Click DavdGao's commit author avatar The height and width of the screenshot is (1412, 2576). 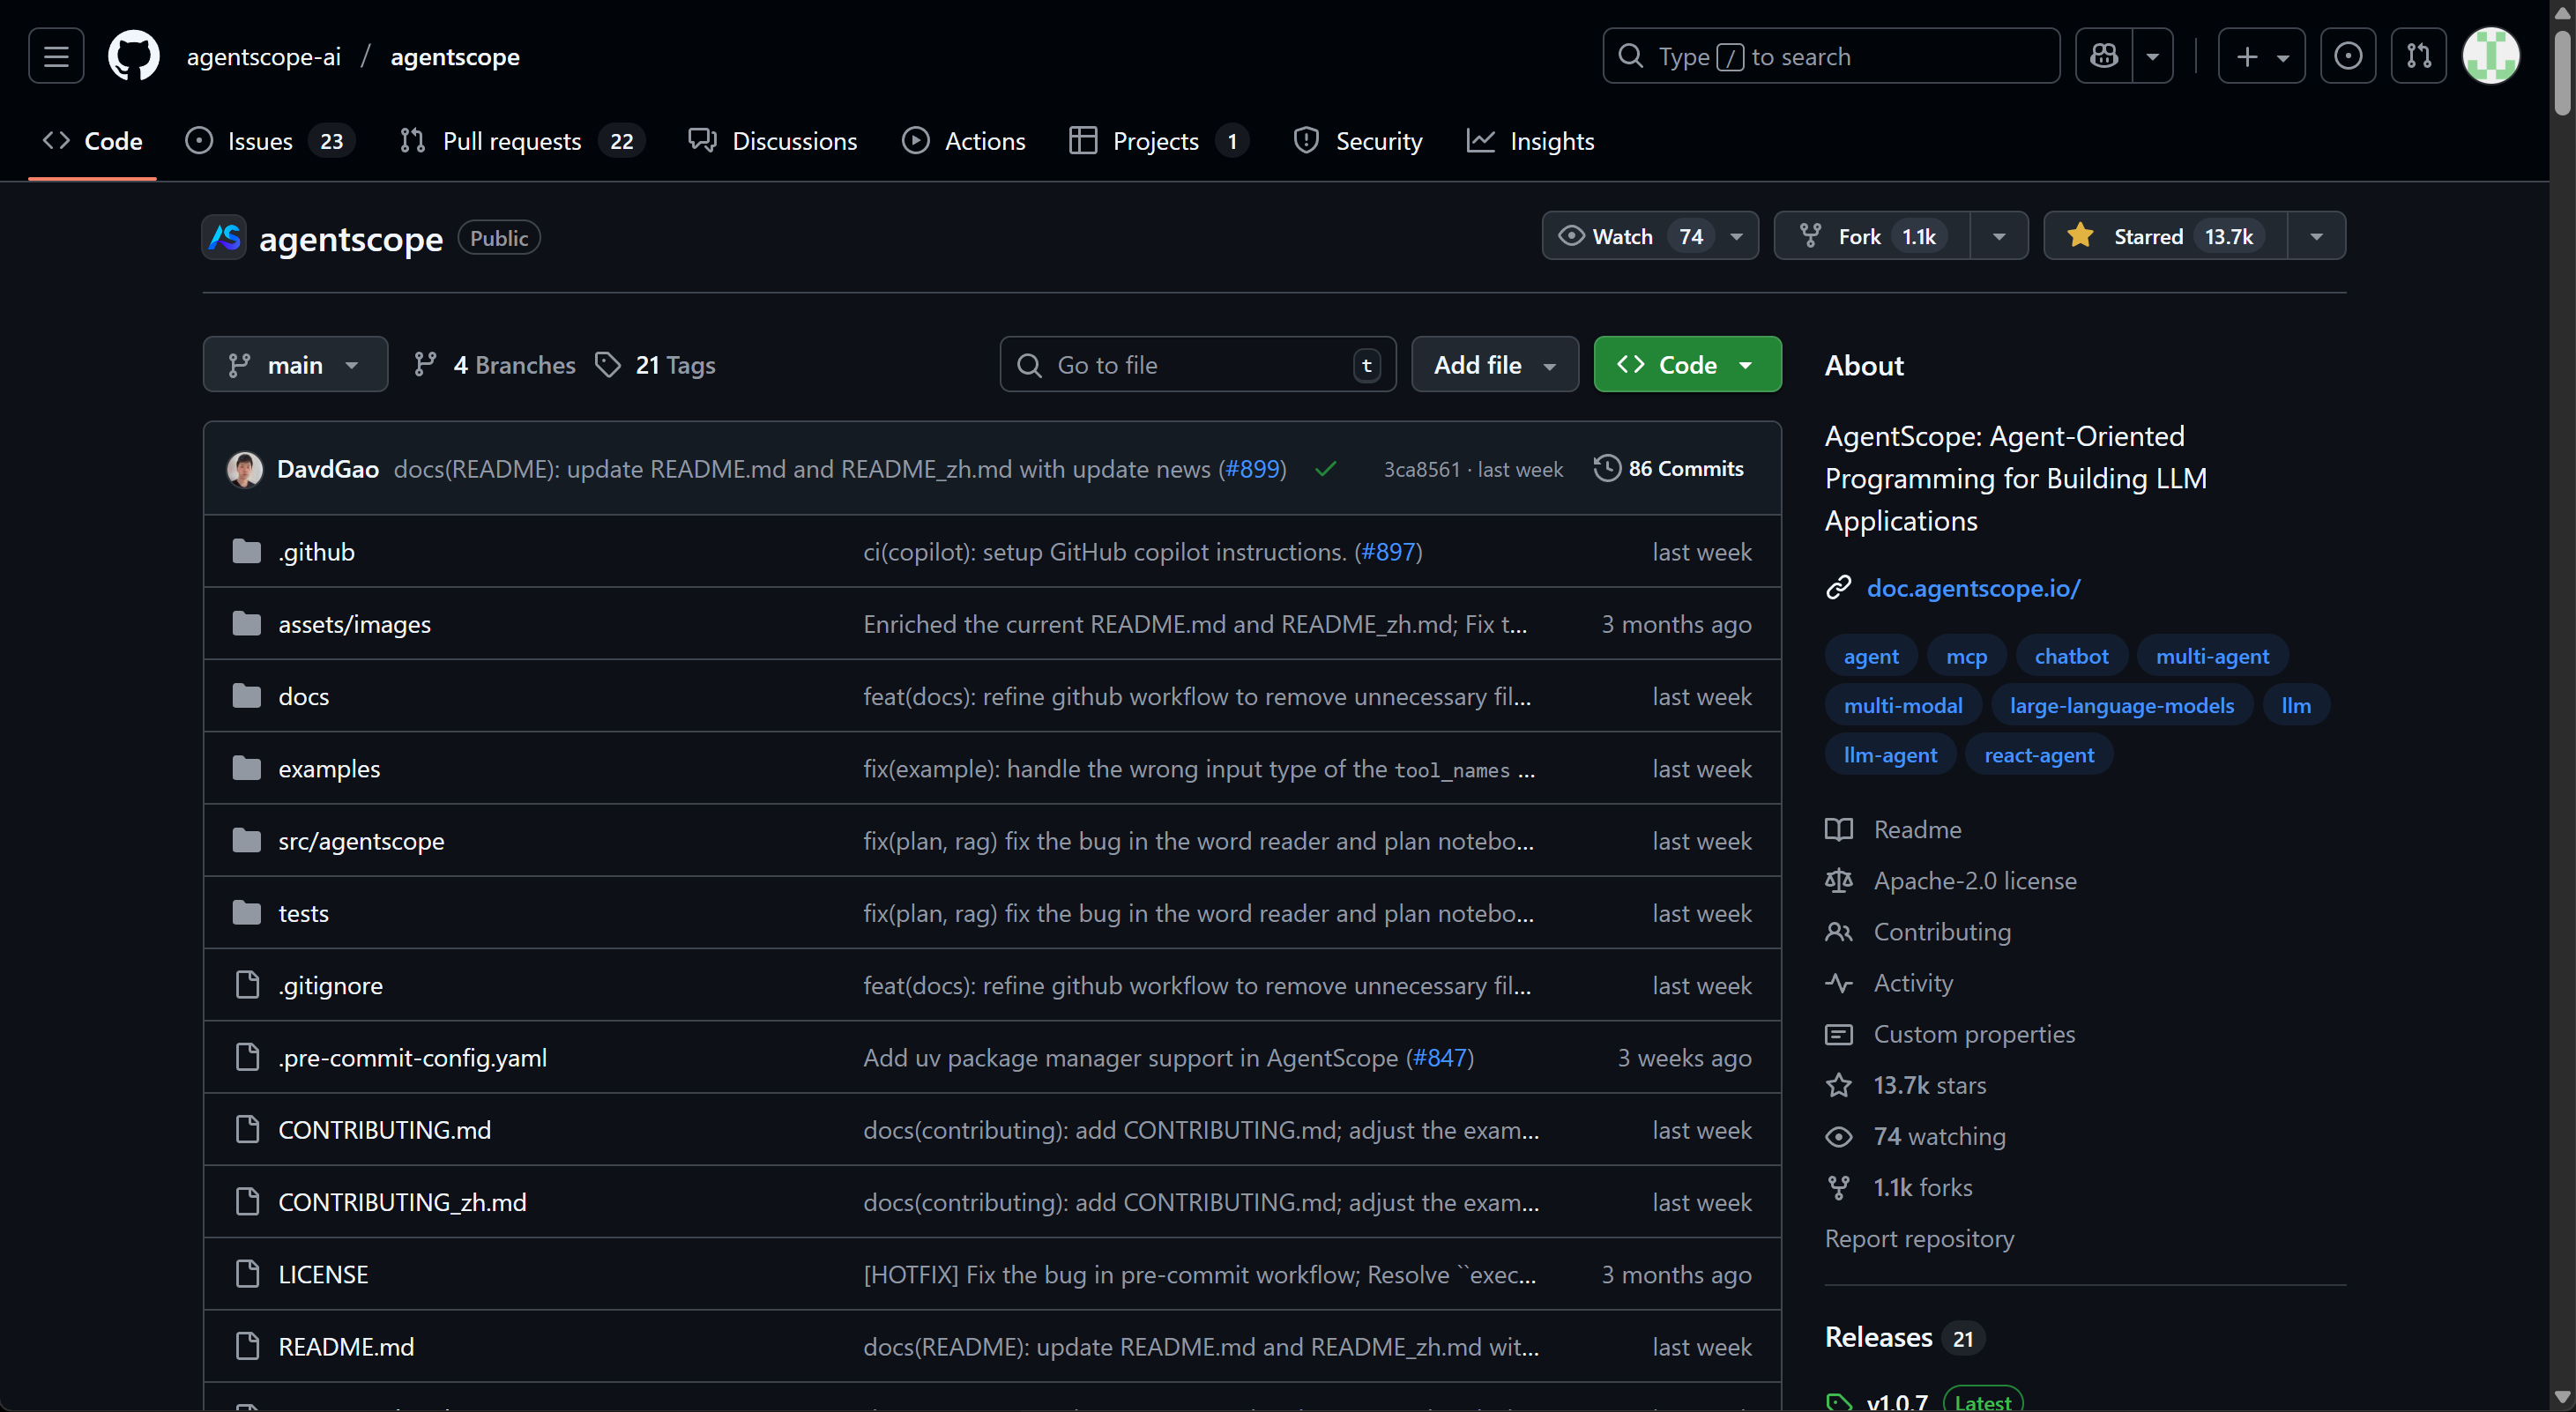(245, 469)
